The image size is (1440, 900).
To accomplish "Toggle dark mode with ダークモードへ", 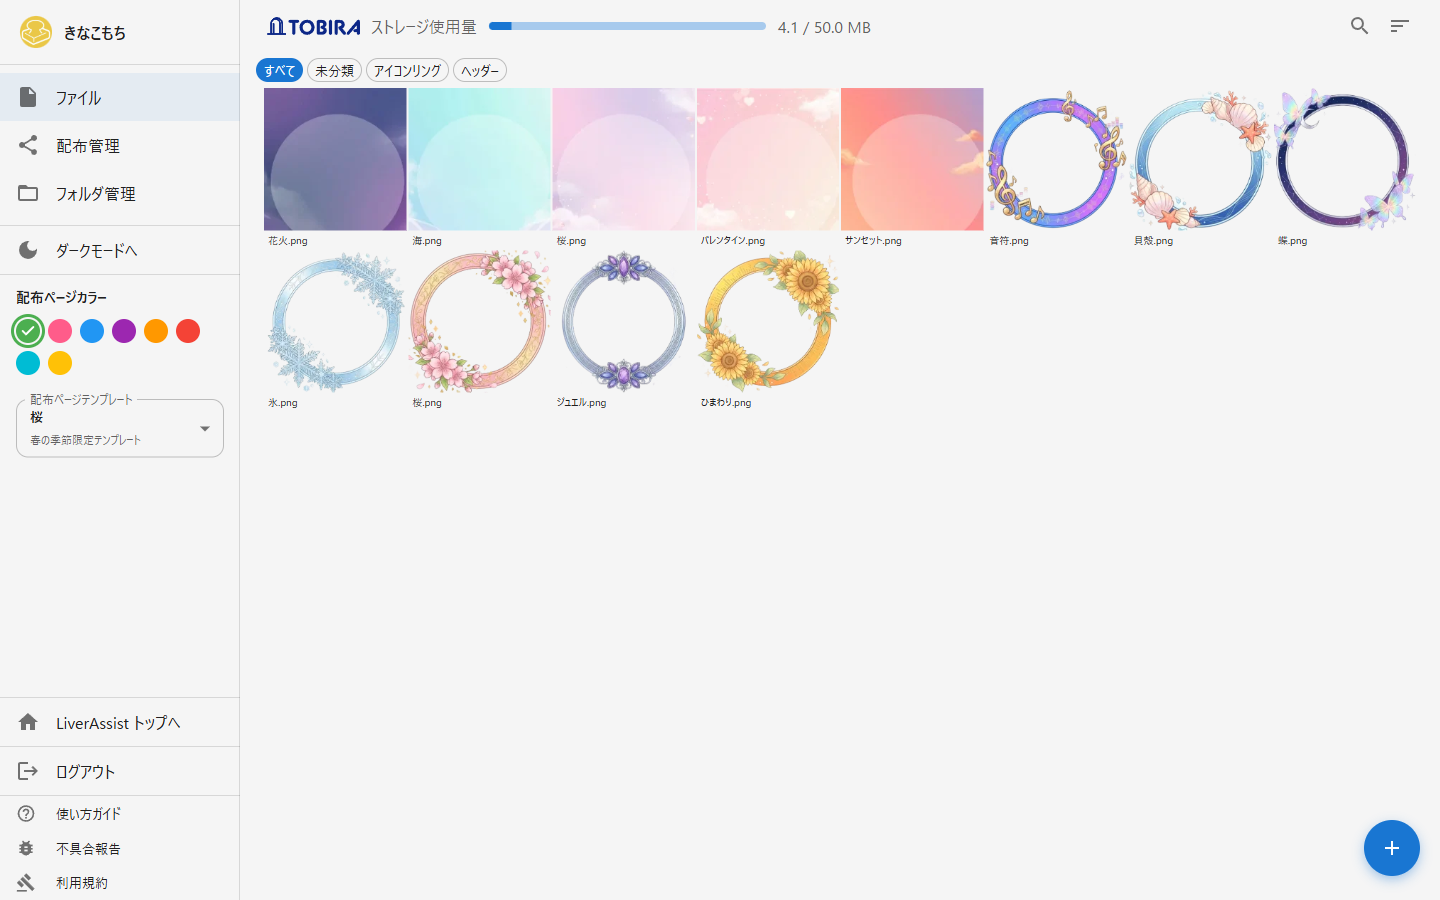I will point(96,250).
